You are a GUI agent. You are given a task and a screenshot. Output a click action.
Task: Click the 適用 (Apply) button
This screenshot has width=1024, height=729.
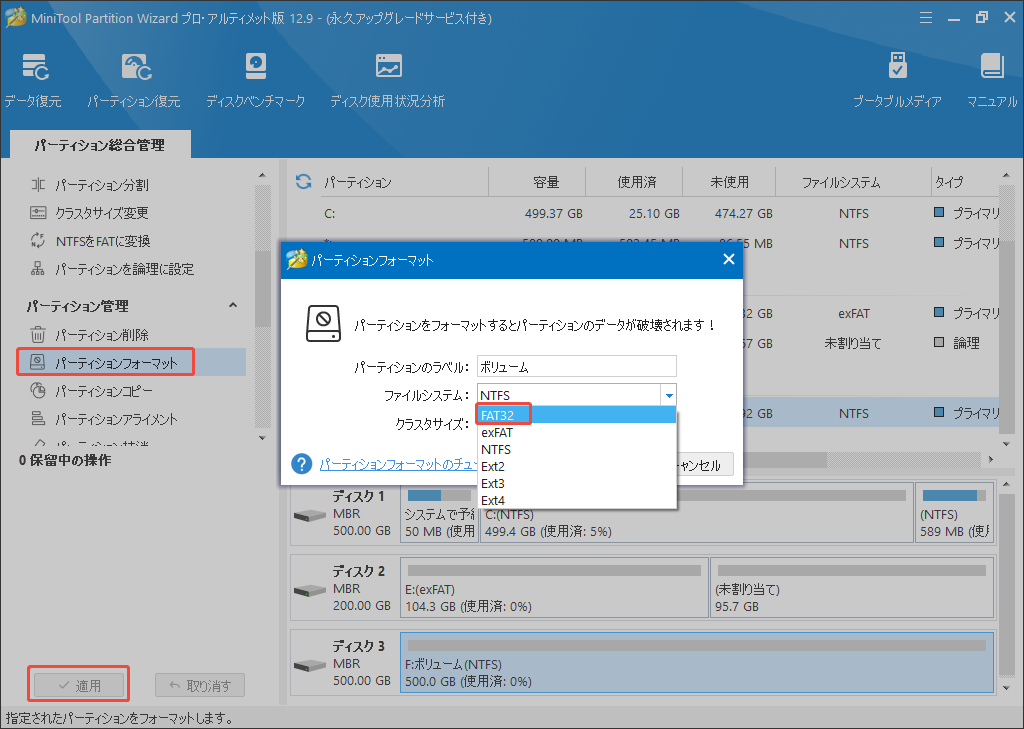point(79,685)
